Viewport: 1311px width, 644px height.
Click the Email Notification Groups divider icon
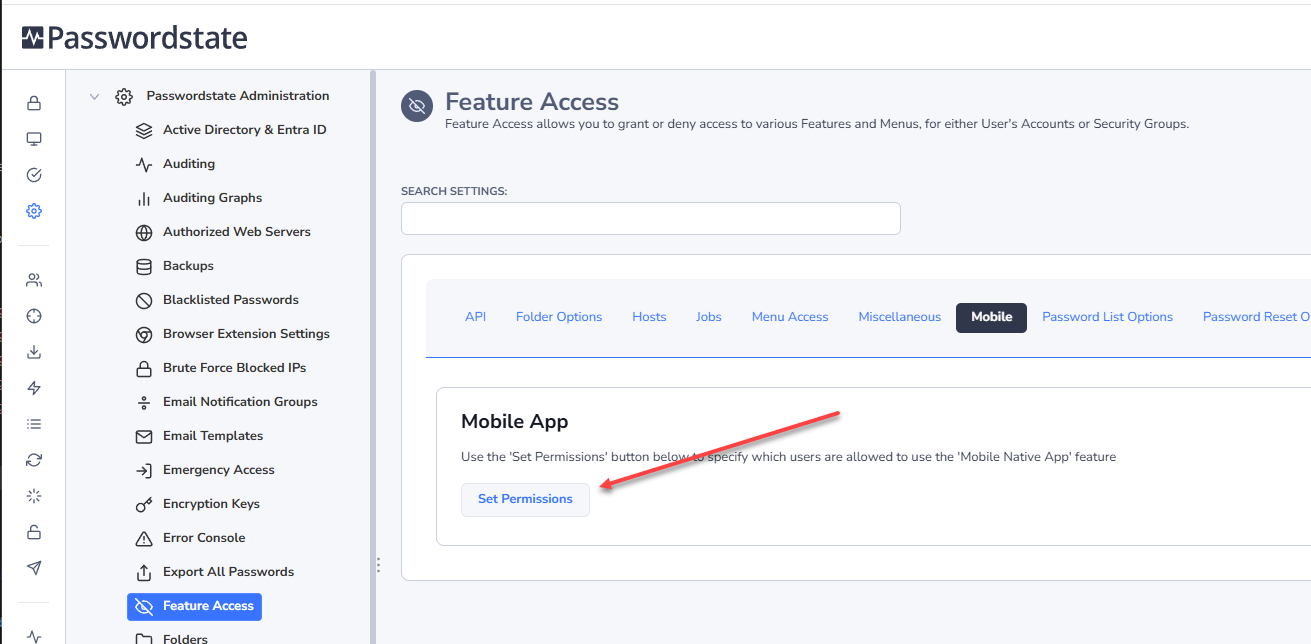[x=144, y=402]
